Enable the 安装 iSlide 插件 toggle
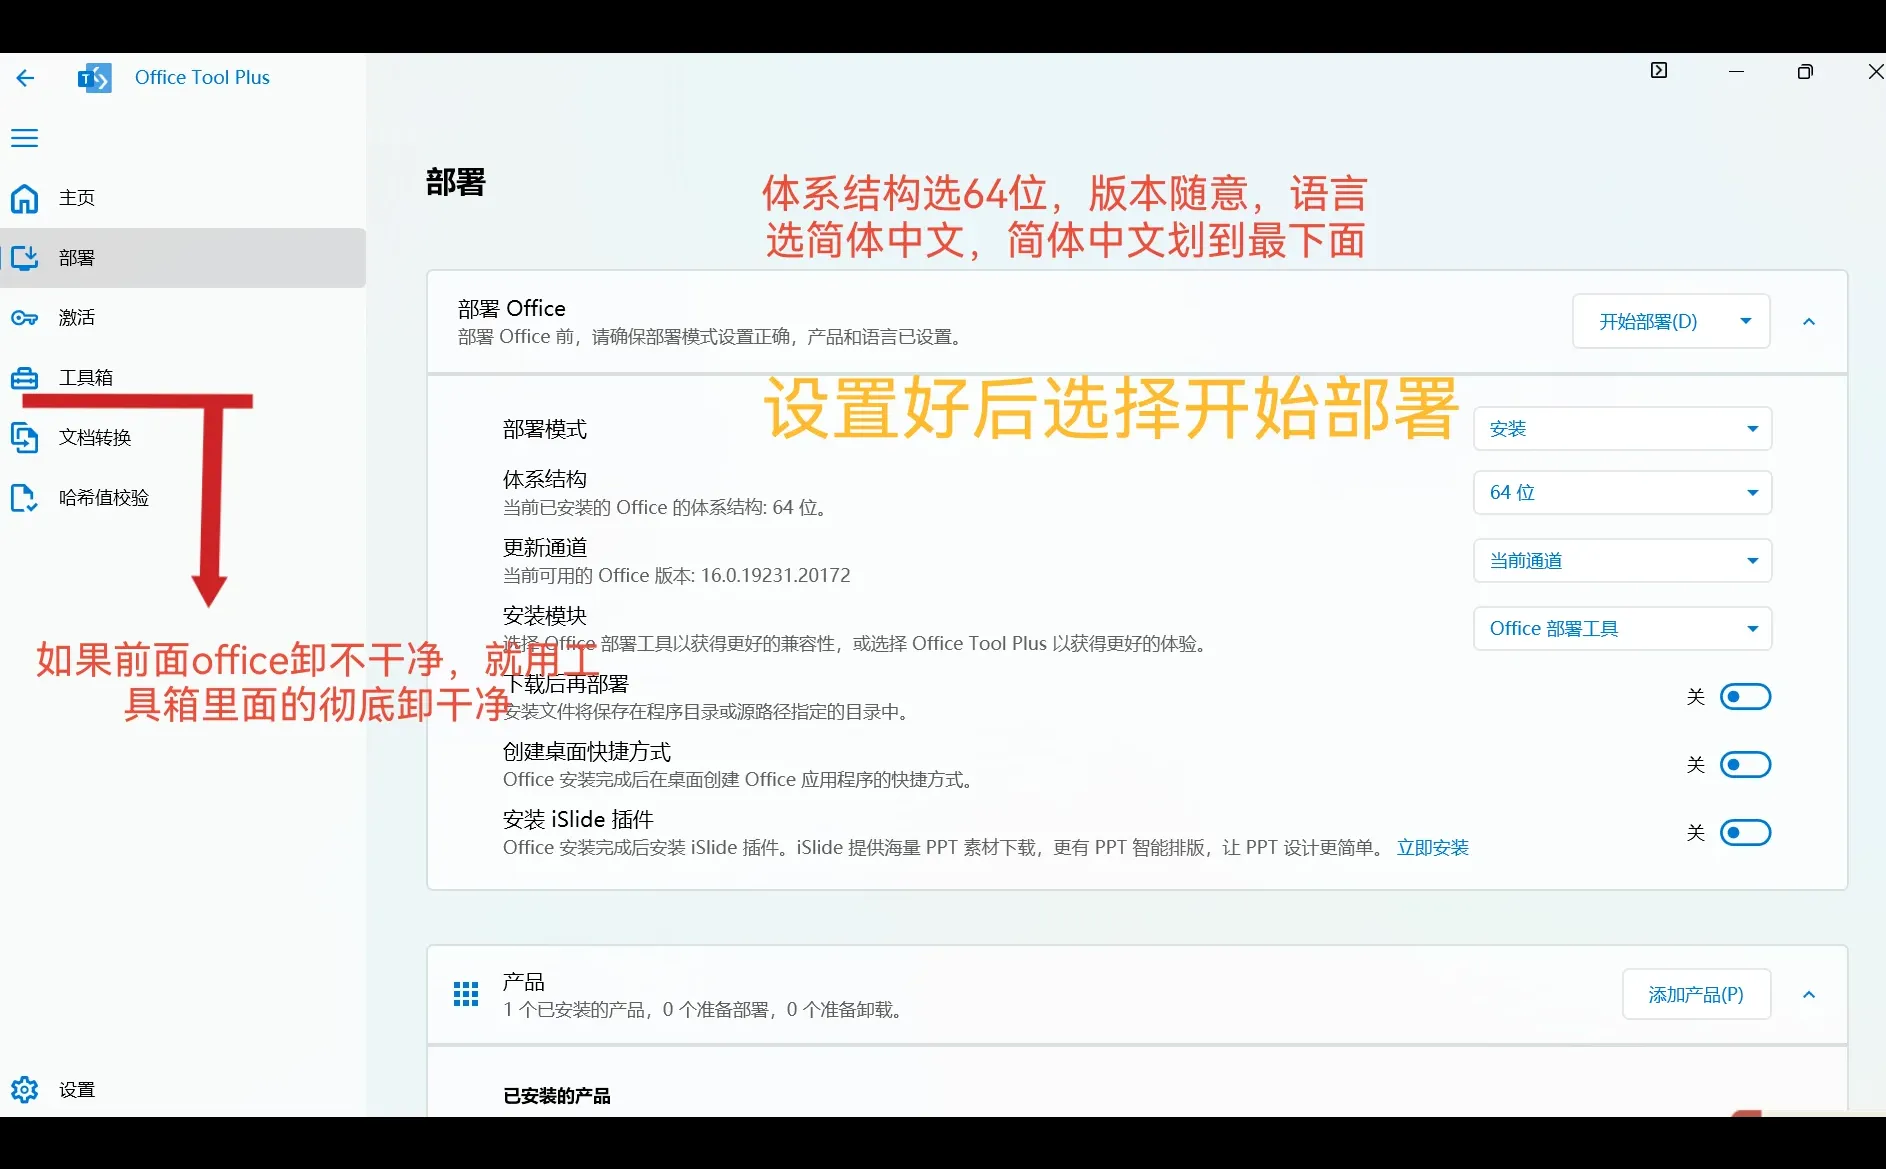The width and height of the screenshot is (1886, 1169). coord(1744,831)
